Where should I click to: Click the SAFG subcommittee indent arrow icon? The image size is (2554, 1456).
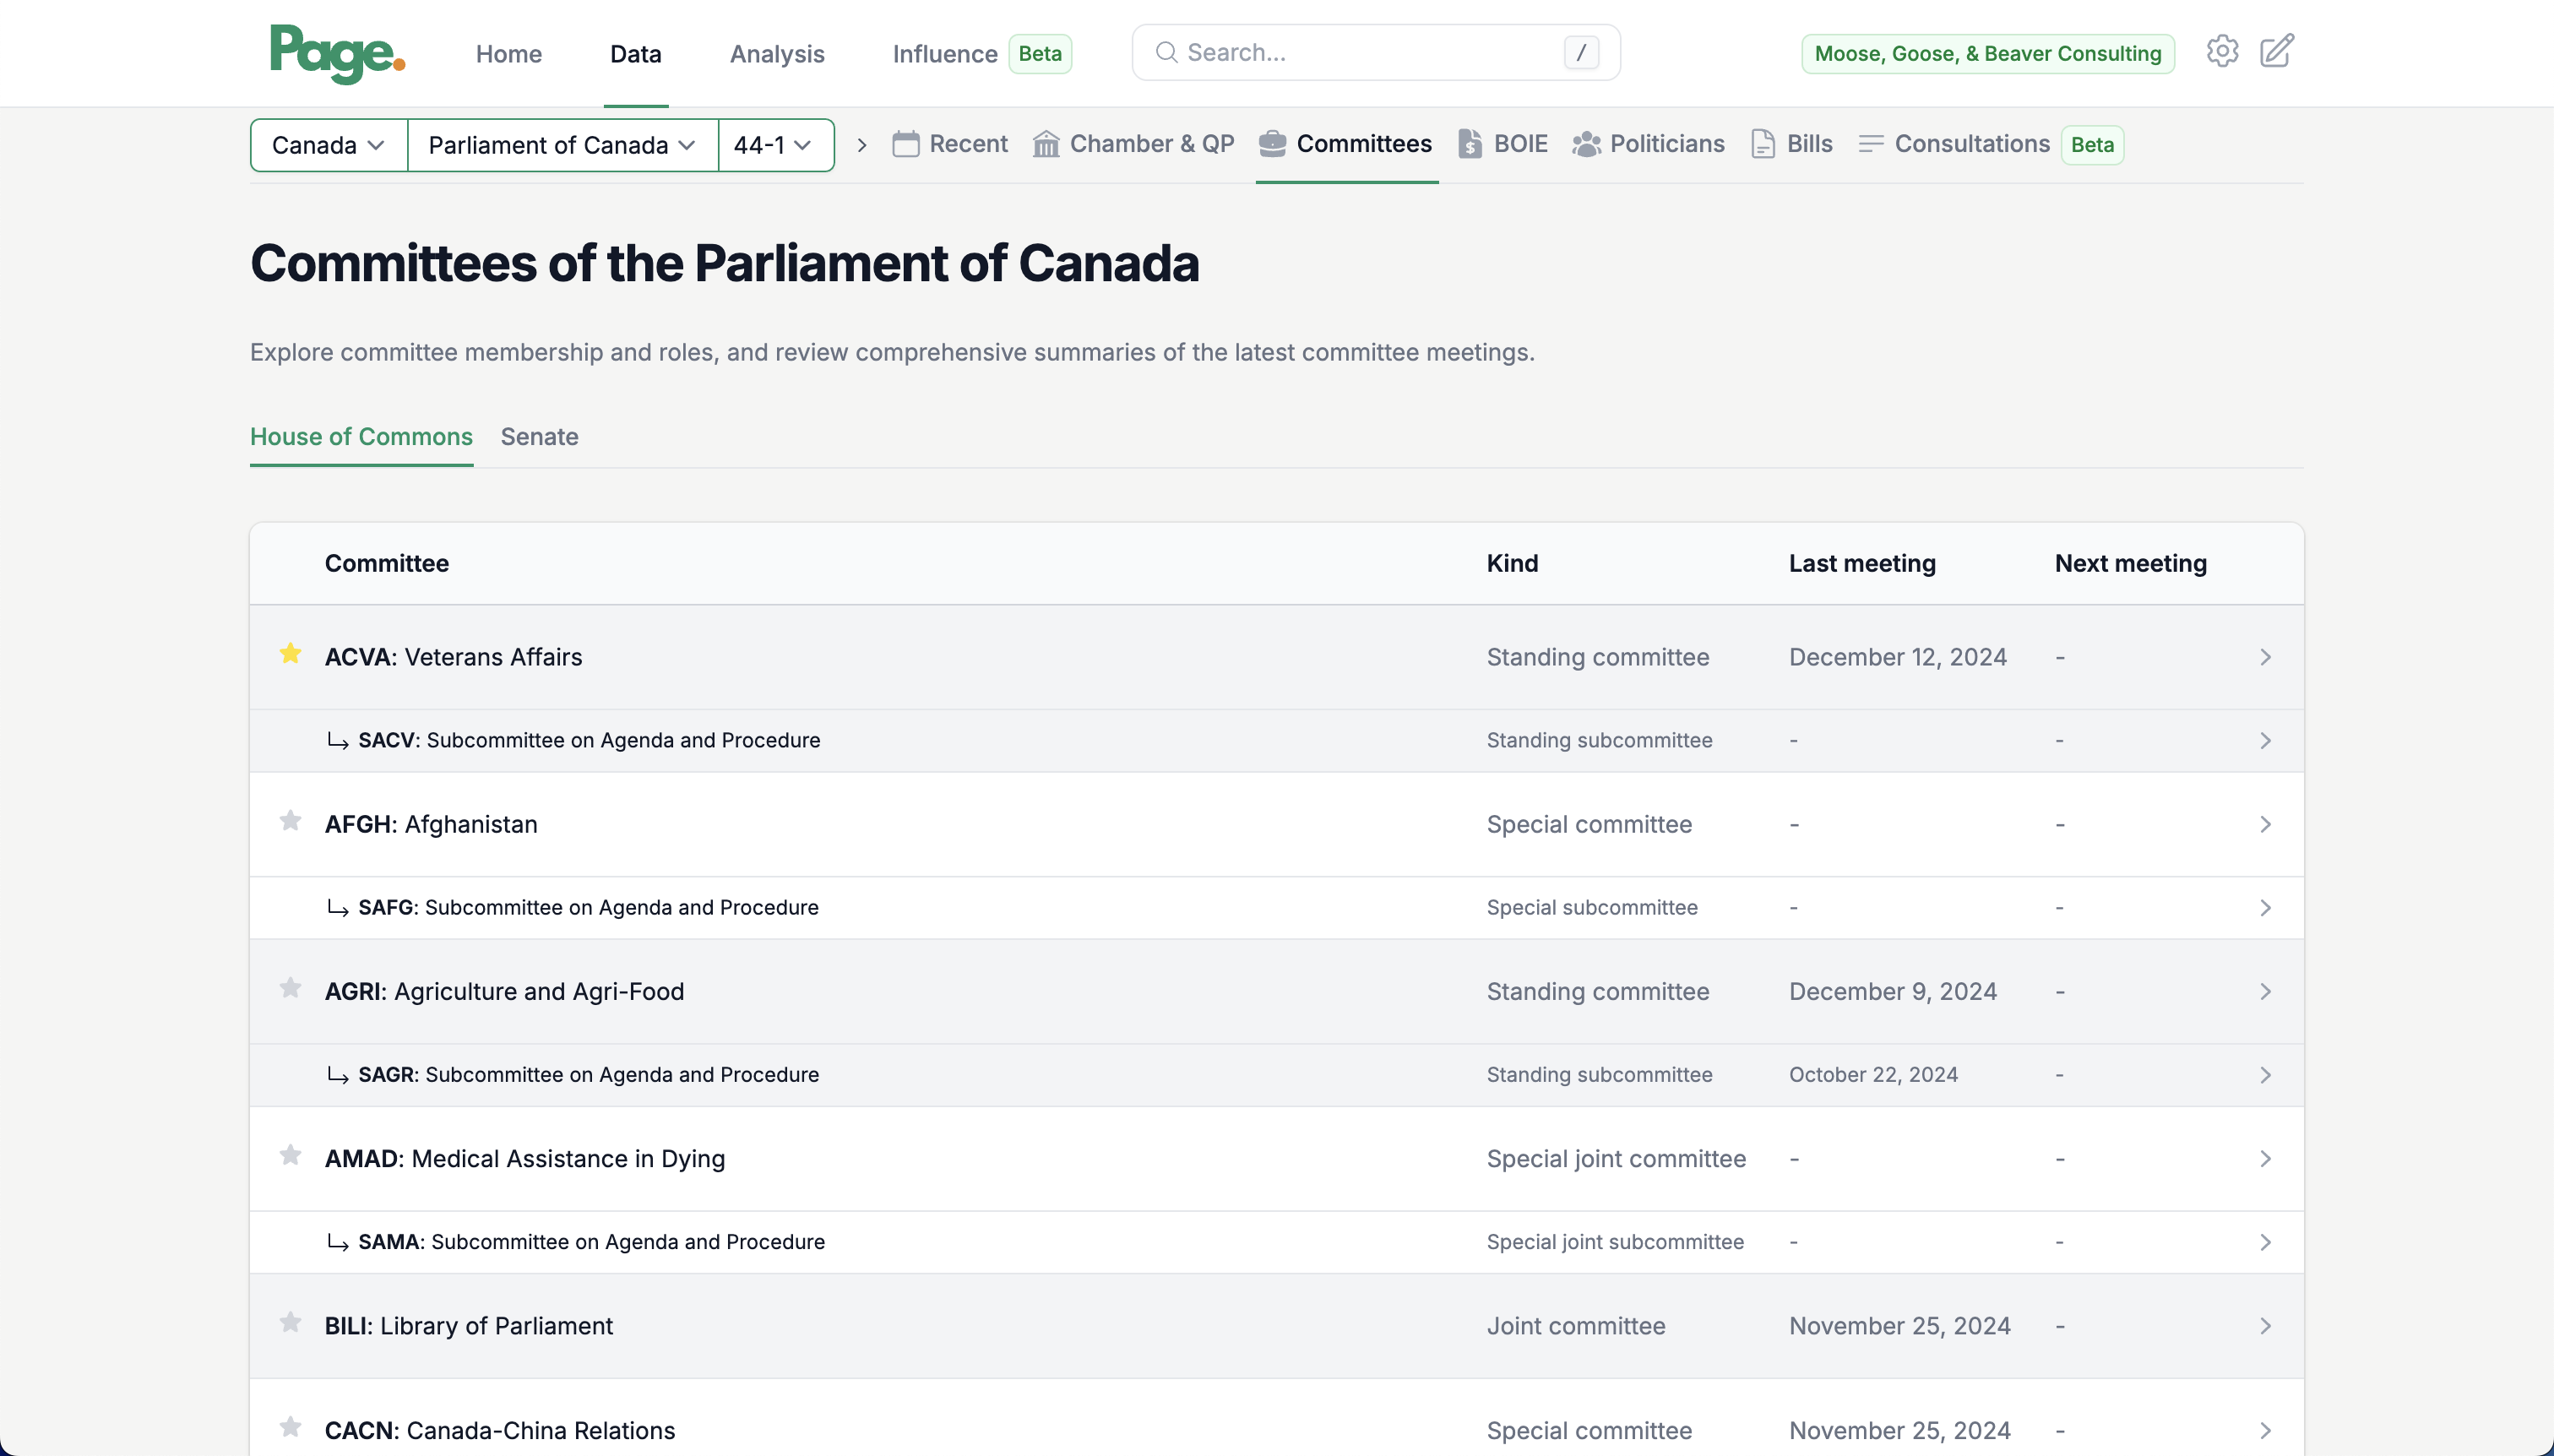(338, 908)
